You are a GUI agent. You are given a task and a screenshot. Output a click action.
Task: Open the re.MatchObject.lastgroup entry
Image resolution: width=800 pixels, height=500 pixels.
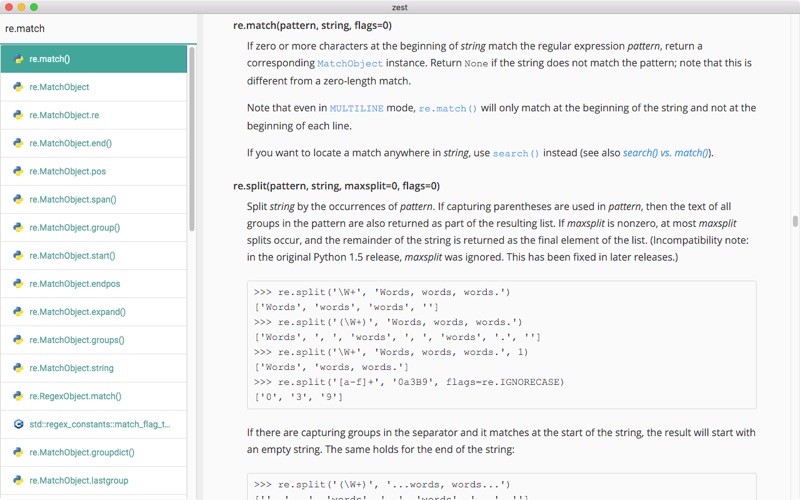pyautogui.click(x=94, y=480)
